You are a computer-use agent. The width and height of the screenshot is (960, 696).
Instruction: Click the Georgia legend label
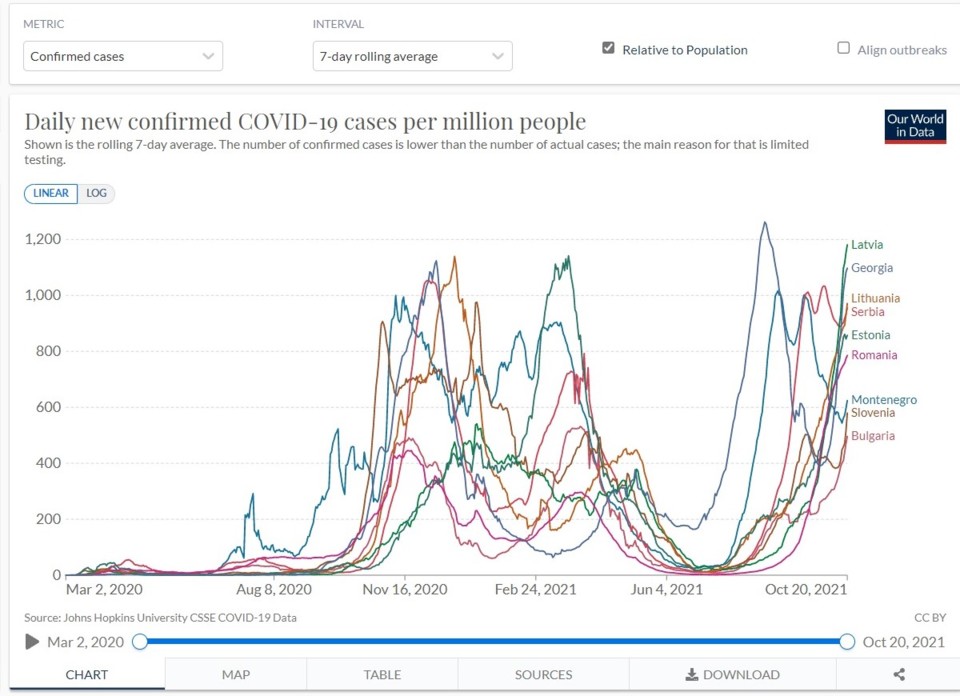[872, 268]
